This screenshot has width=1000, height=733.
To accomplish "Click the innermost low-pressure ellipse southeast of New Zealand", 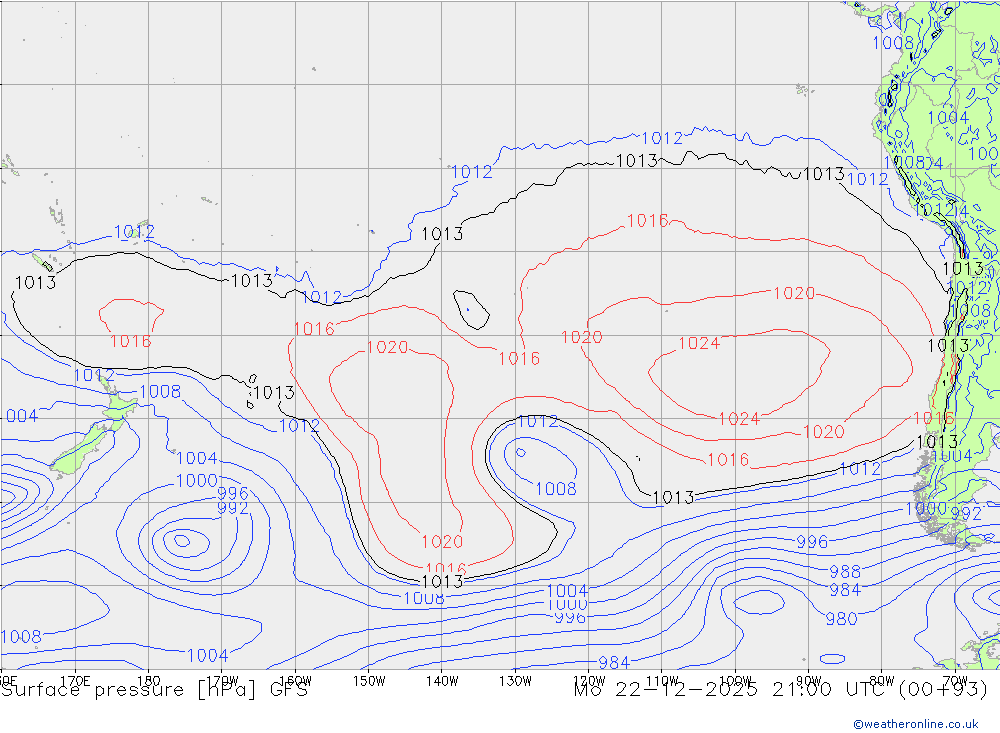I will (182, 541).
